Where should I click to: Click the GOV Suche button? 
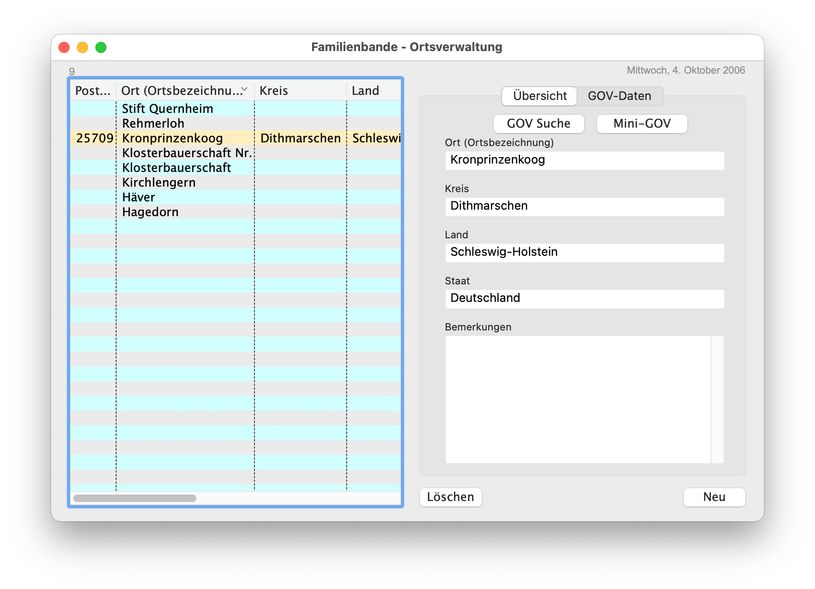click(539, 124)
